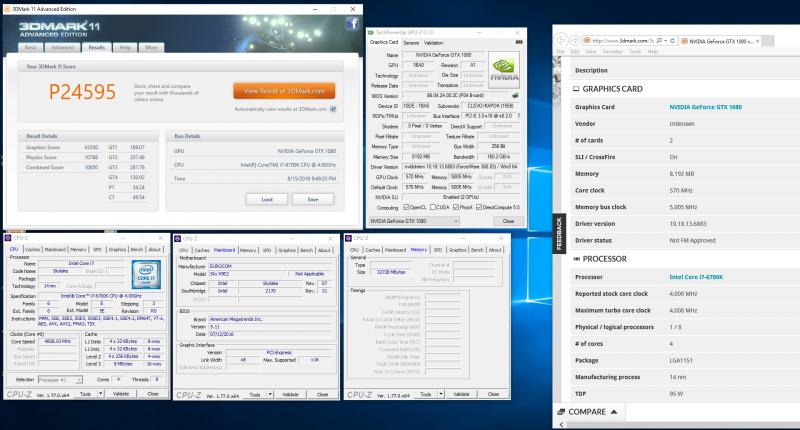The image size is (800, 430).
Task: Refresh the 3dmark.com page
Action: click(672, 40)
